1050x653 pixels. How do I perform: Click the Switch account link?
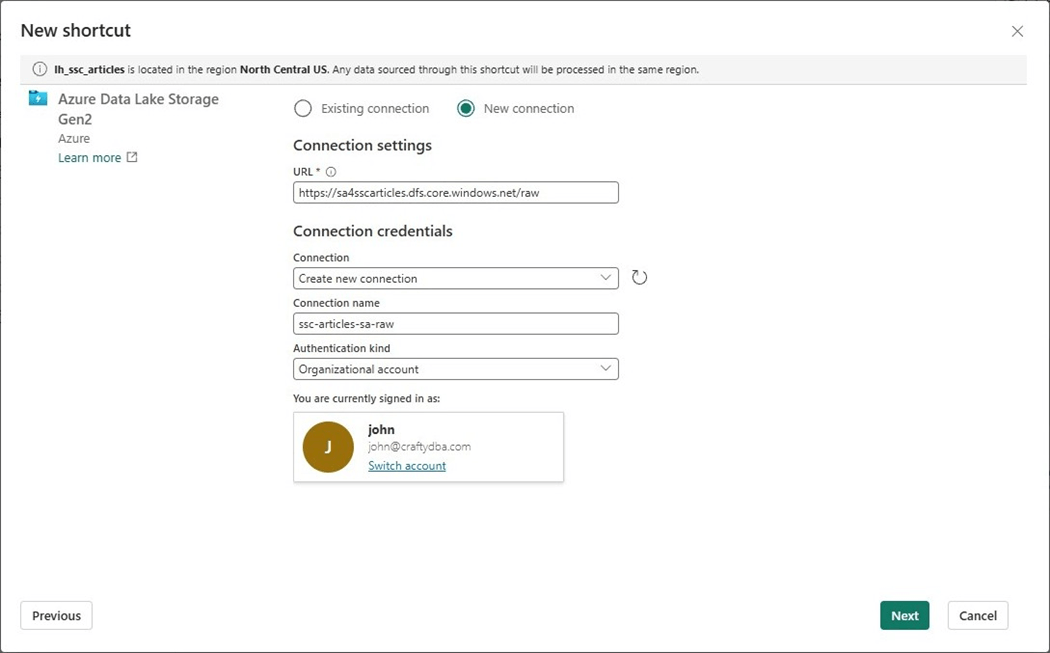(x=407, y=466)
